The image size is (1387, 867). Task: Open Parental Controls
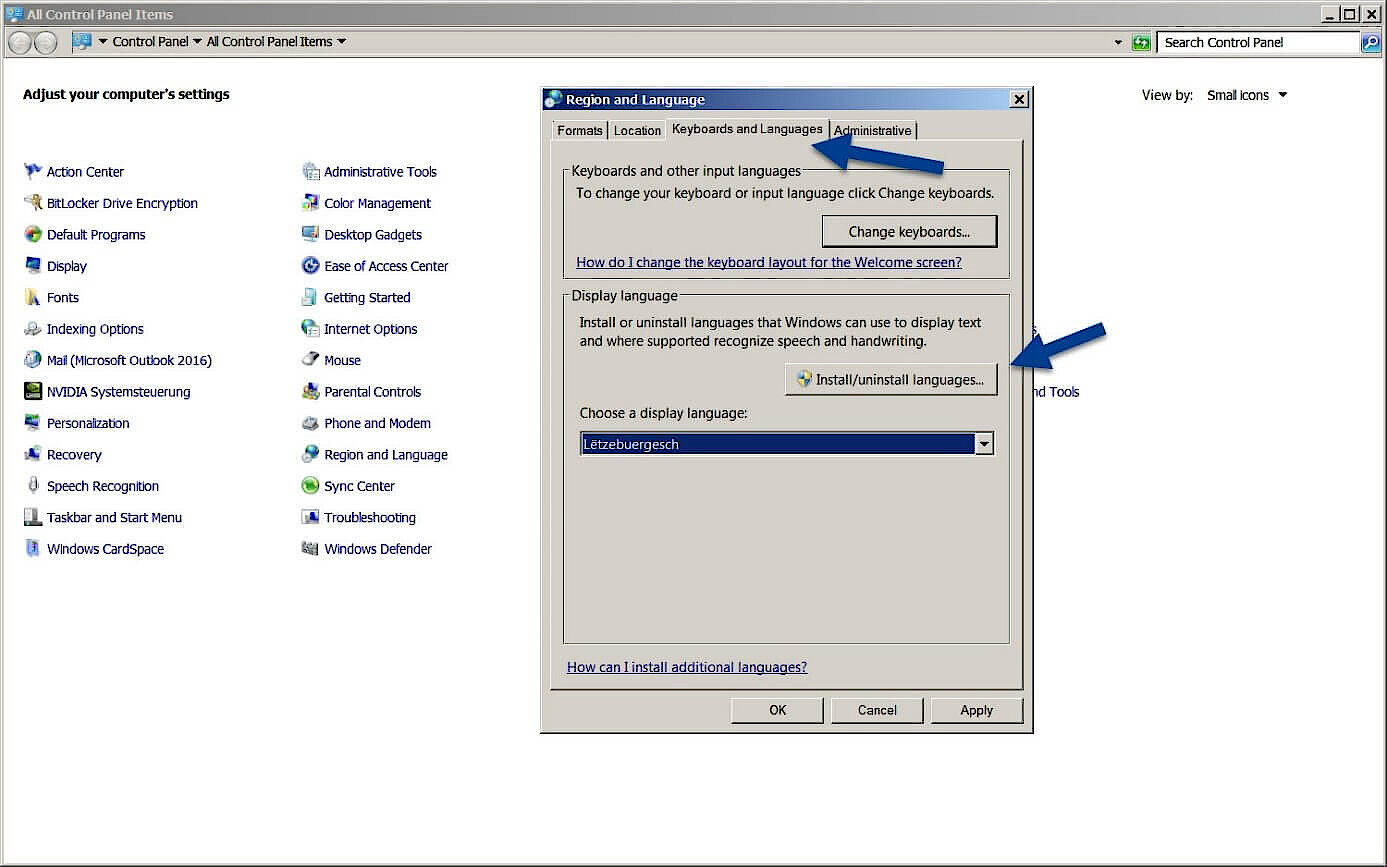(x=370, y=391)
